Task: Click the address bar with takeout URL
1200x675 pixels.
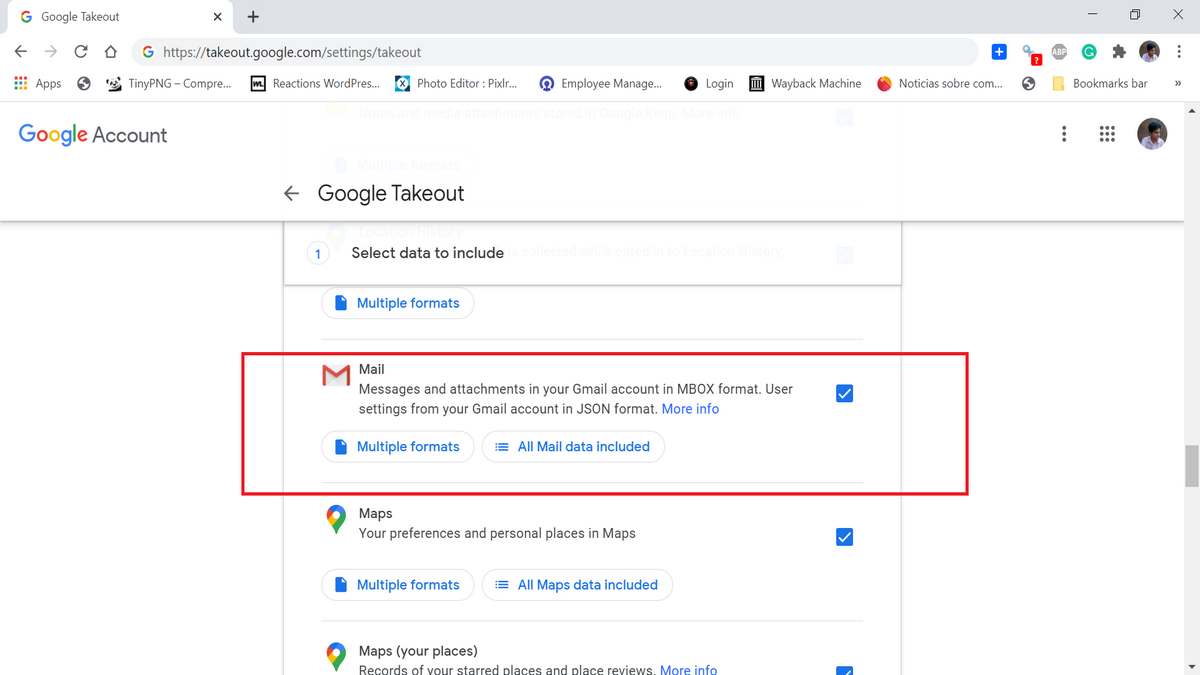Action: tap(555, 52)
